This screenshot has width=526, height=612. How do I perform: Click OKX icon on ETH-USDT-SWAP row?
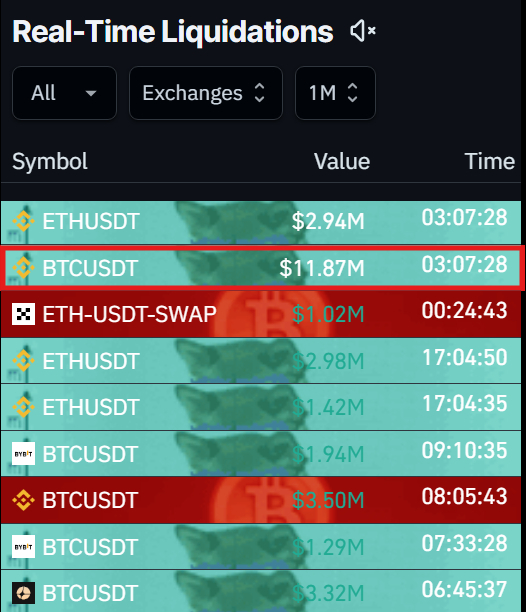pos(23,314)
